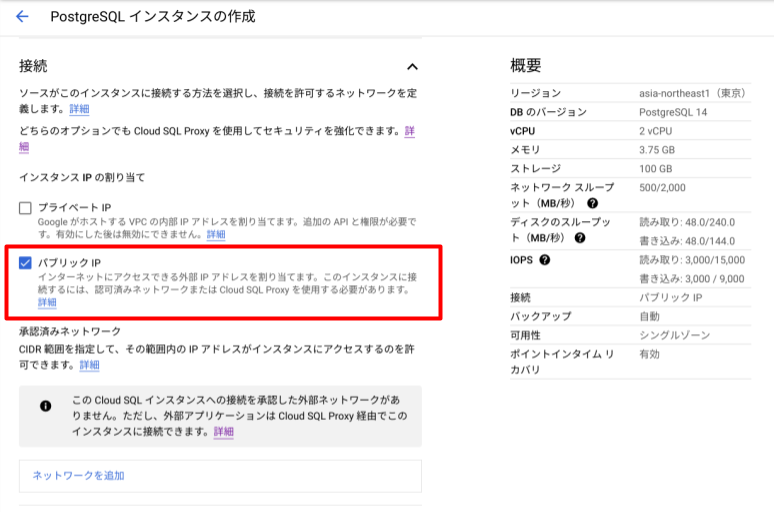This screenshot has width=774, height=512.
Task: Click the ポイントインタイム リカバリ label
Action: click(x=562, y=361)
